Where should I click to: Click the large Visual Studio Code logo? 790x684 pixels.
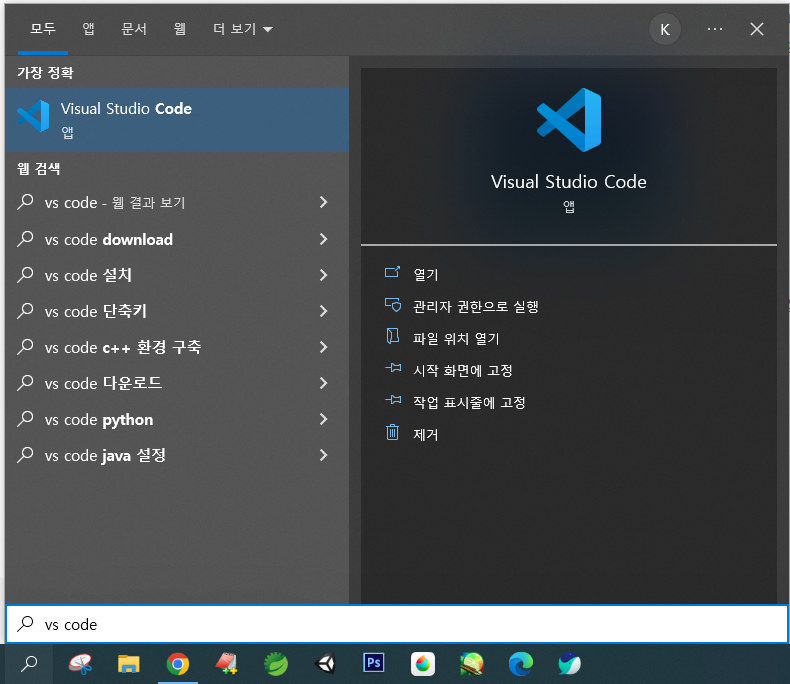[x=569, y=120]
